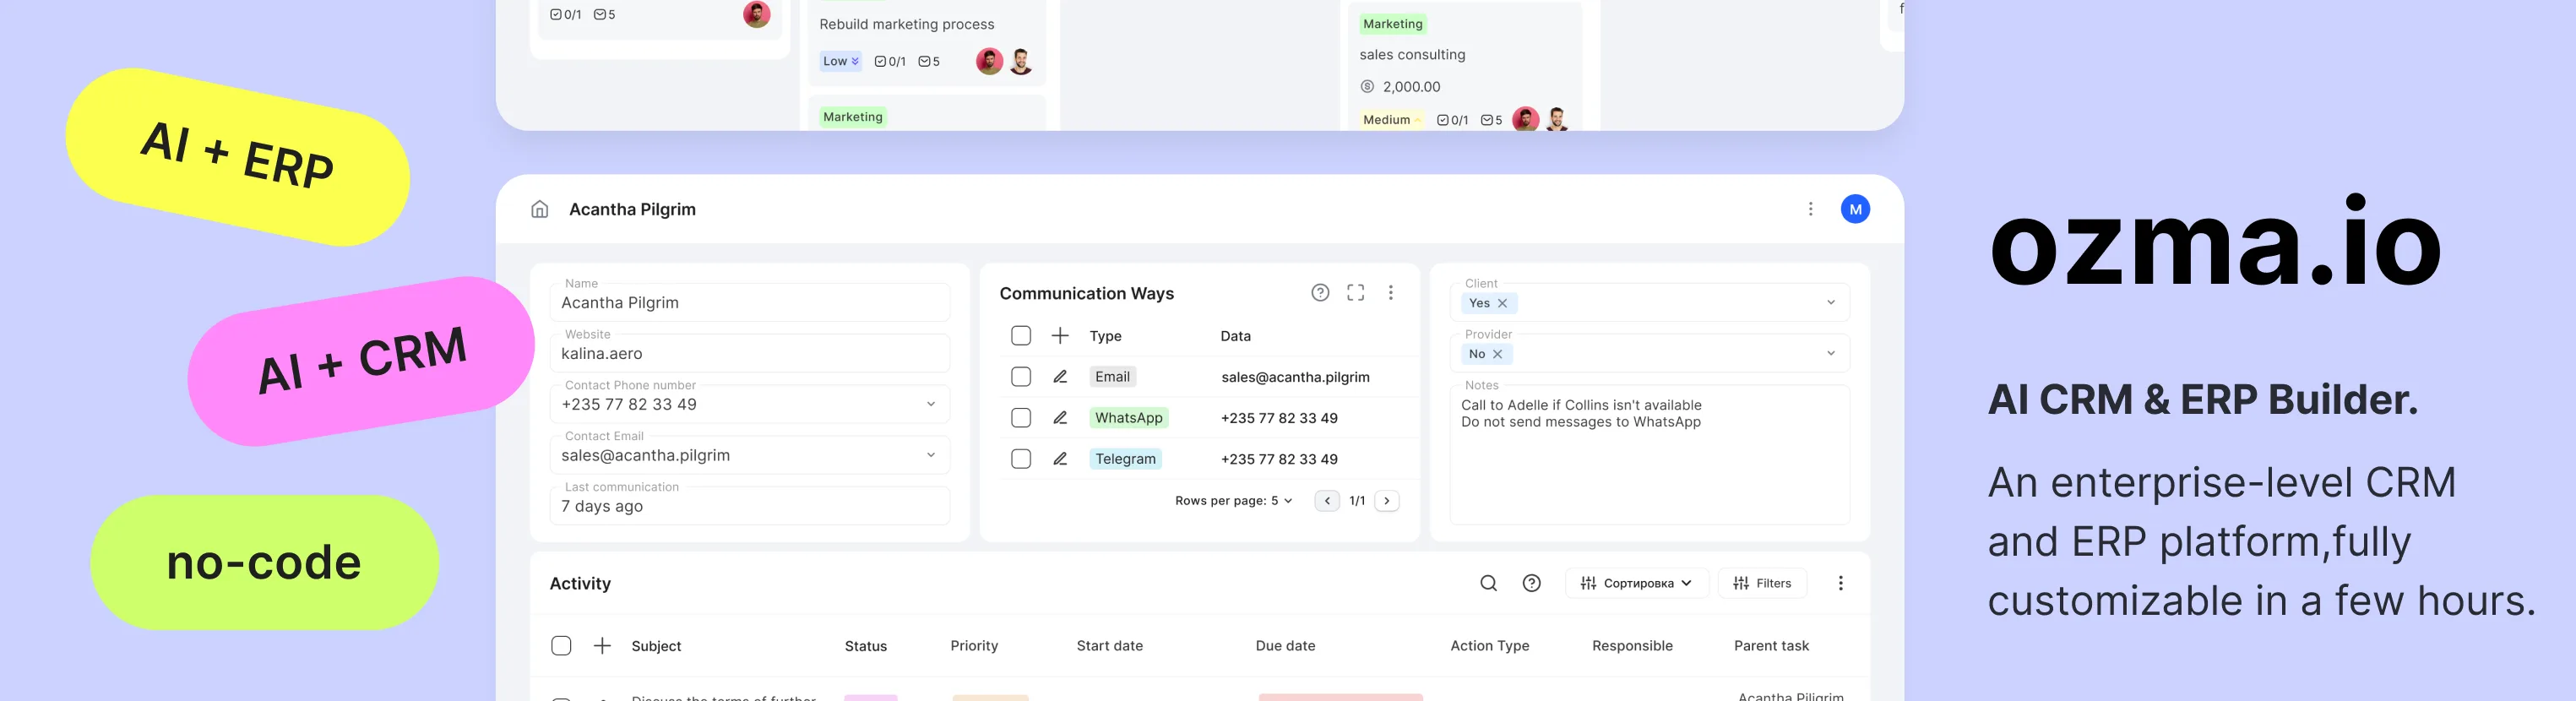
Task: Click the Type column header
Action: 1105,336
